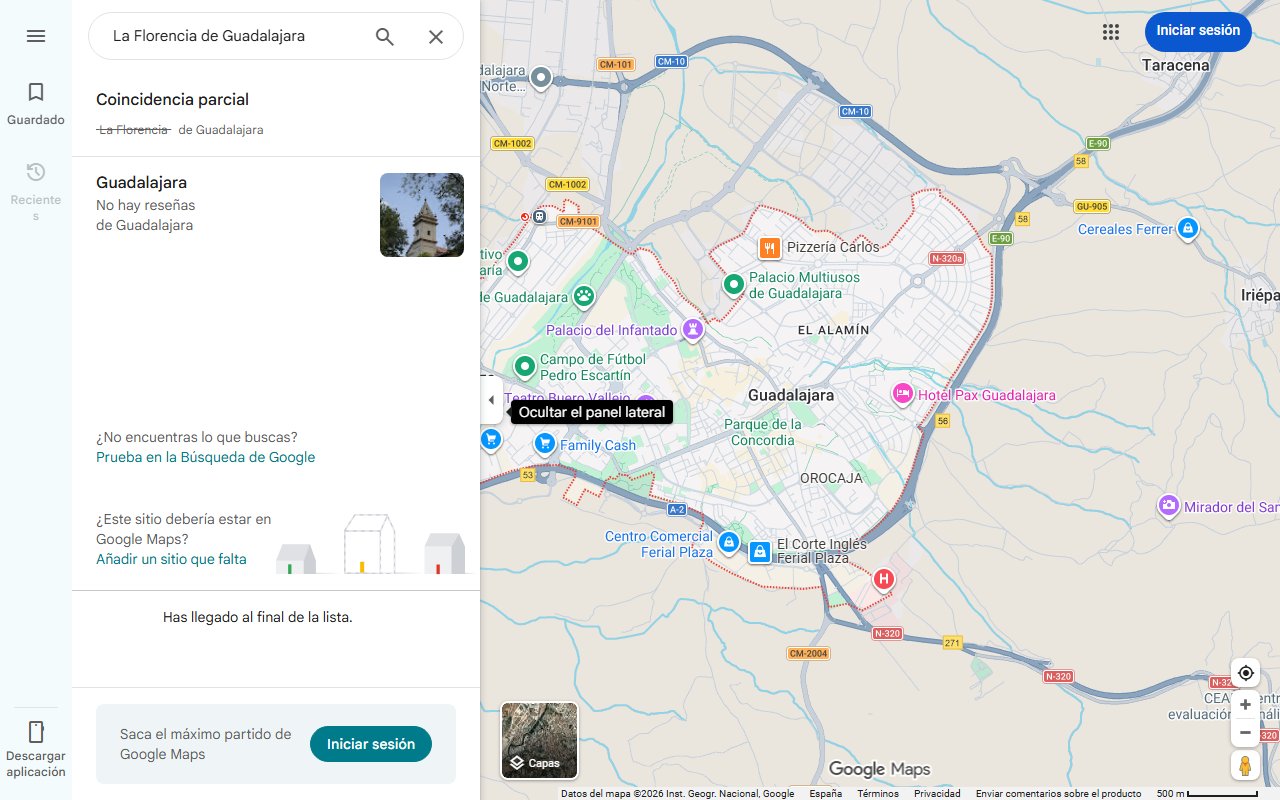Zoom out with the minus button
The width and height of the screenshot is (1280, 800).
[1245, 732]
